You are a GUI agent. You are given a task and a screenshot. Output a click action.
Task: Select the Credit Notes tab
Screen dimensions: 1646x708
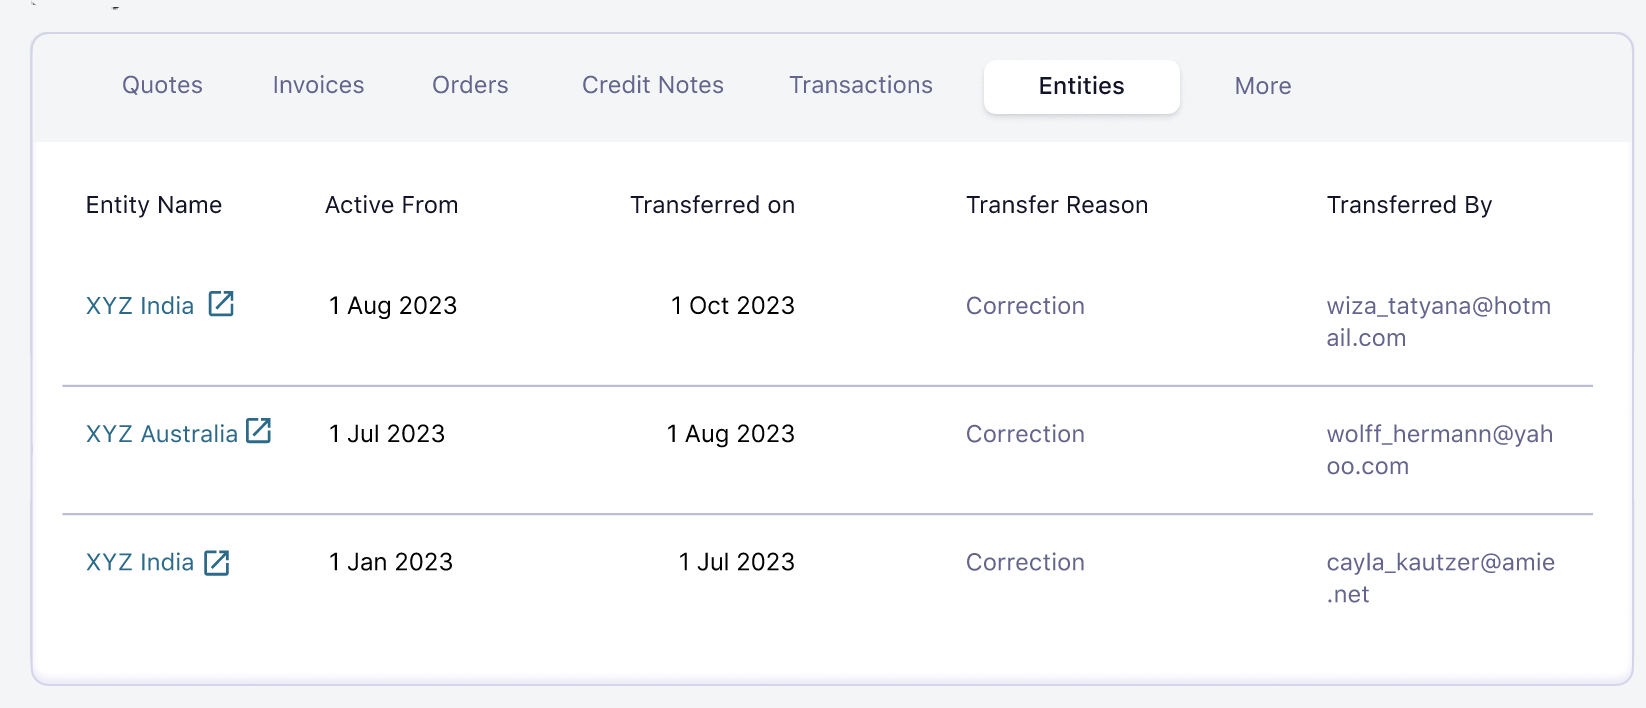click(652, 86)
